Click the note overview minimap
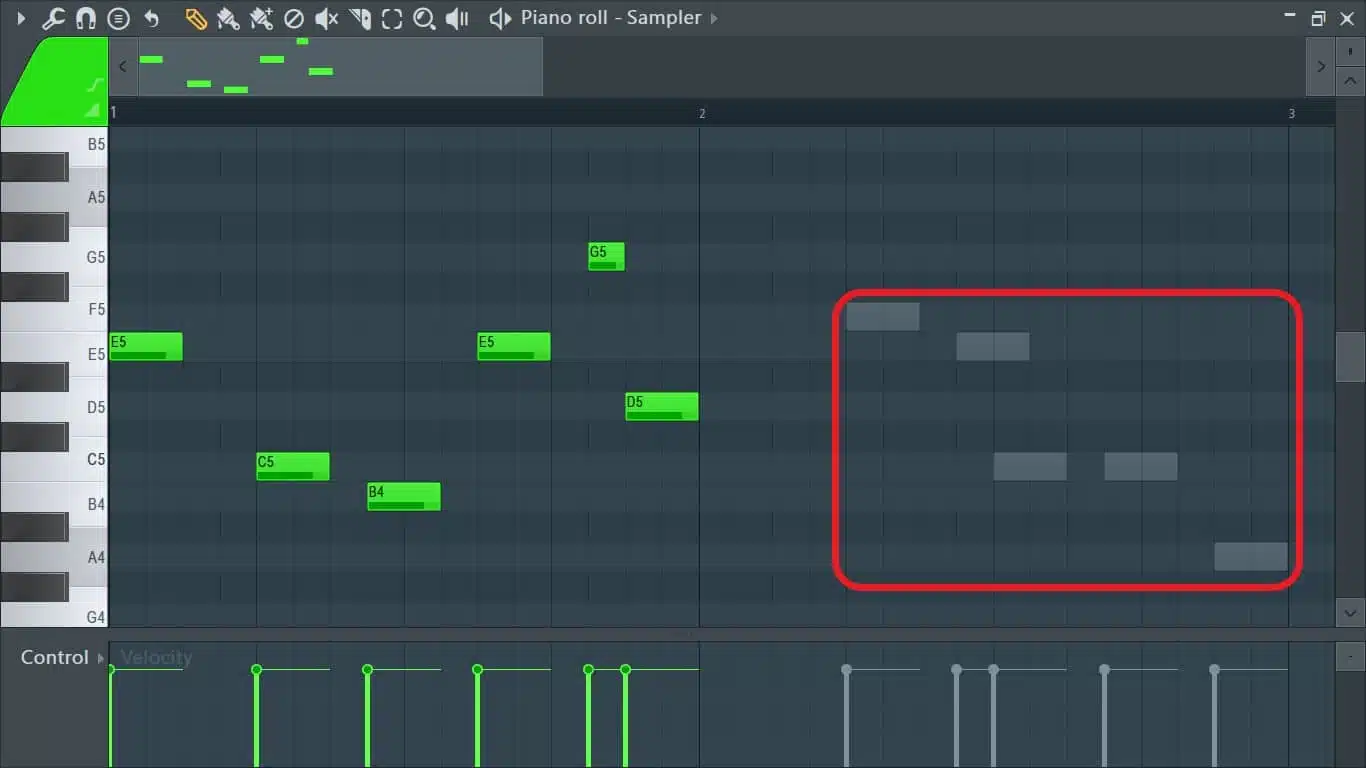Image resolution: width=1366 pixels, height=768 pixels. (x=340, y=67)
